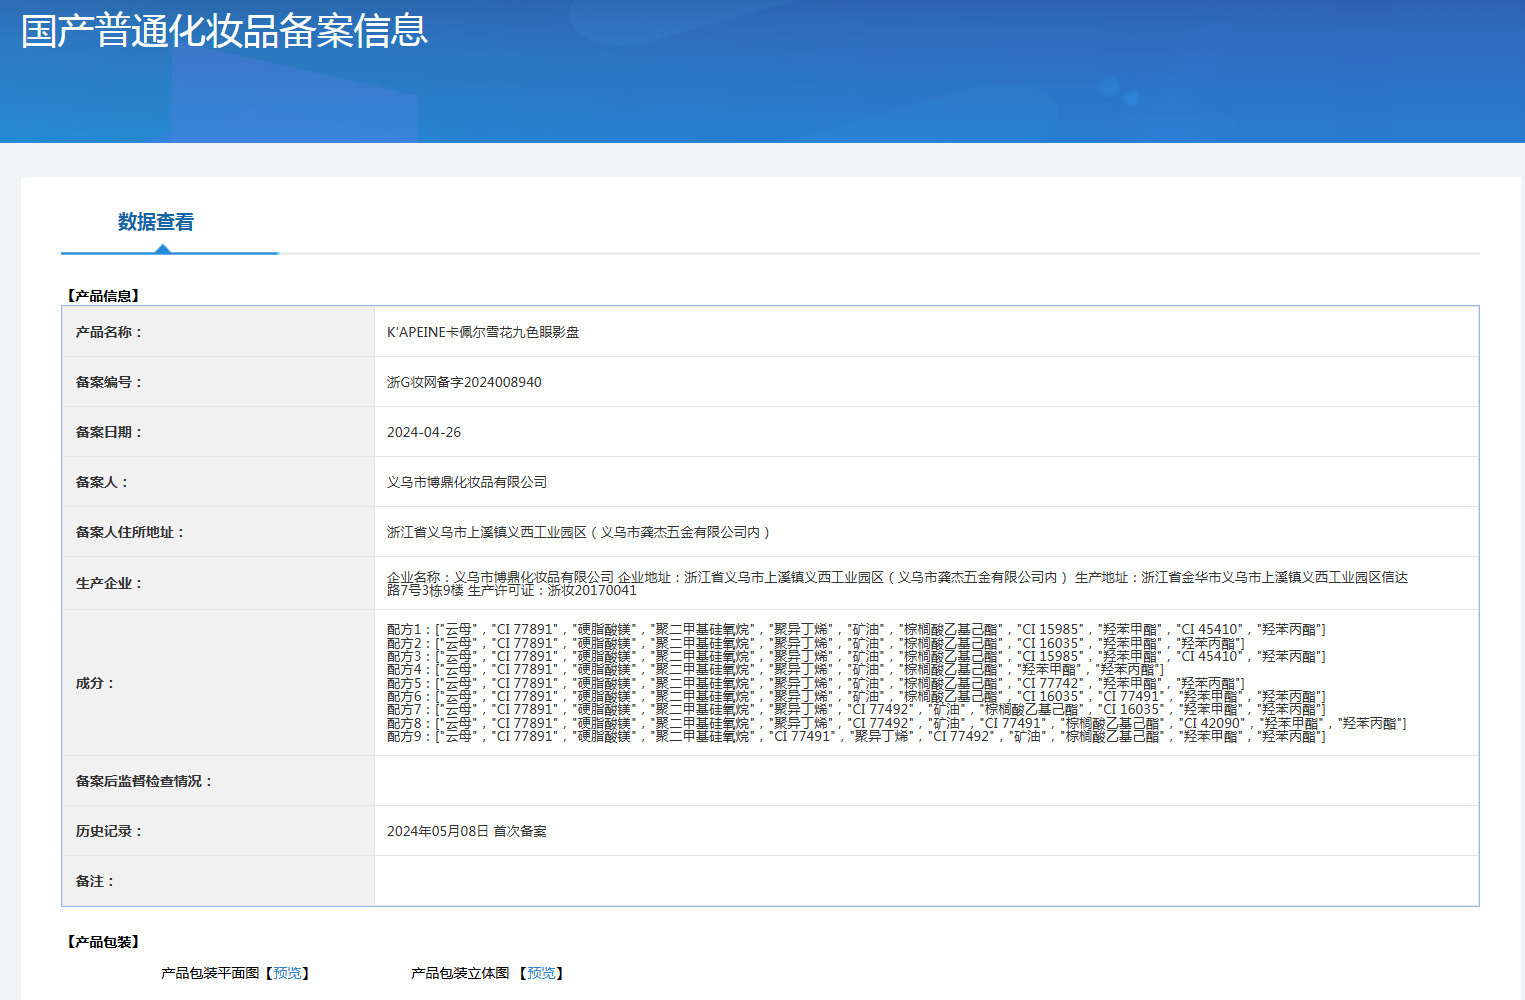
Task: Select history entry 2024年05月08日 首次备案
Action: [467, 831]
